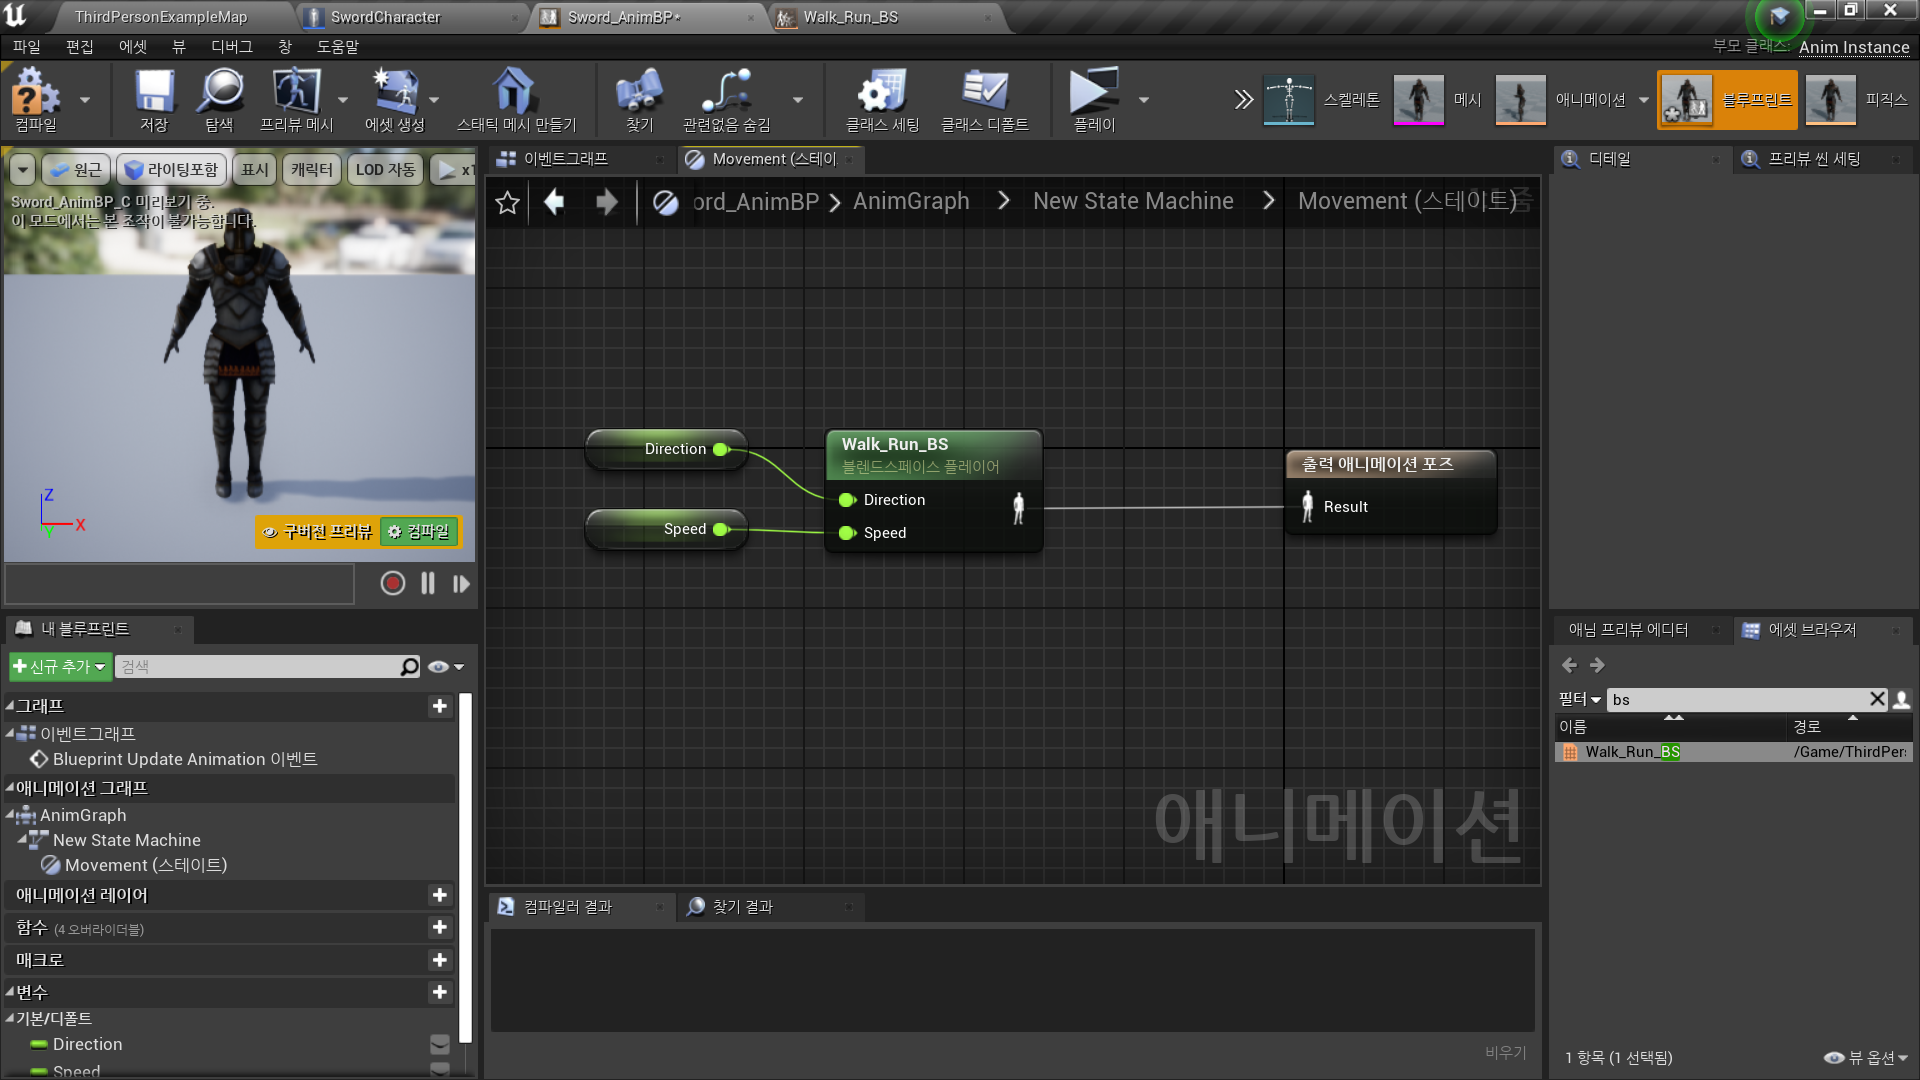The height and width of the screenshot is (1080, 1920).
Task: Open the 플레이 dropdown arrow
Action: [1143, 99]
